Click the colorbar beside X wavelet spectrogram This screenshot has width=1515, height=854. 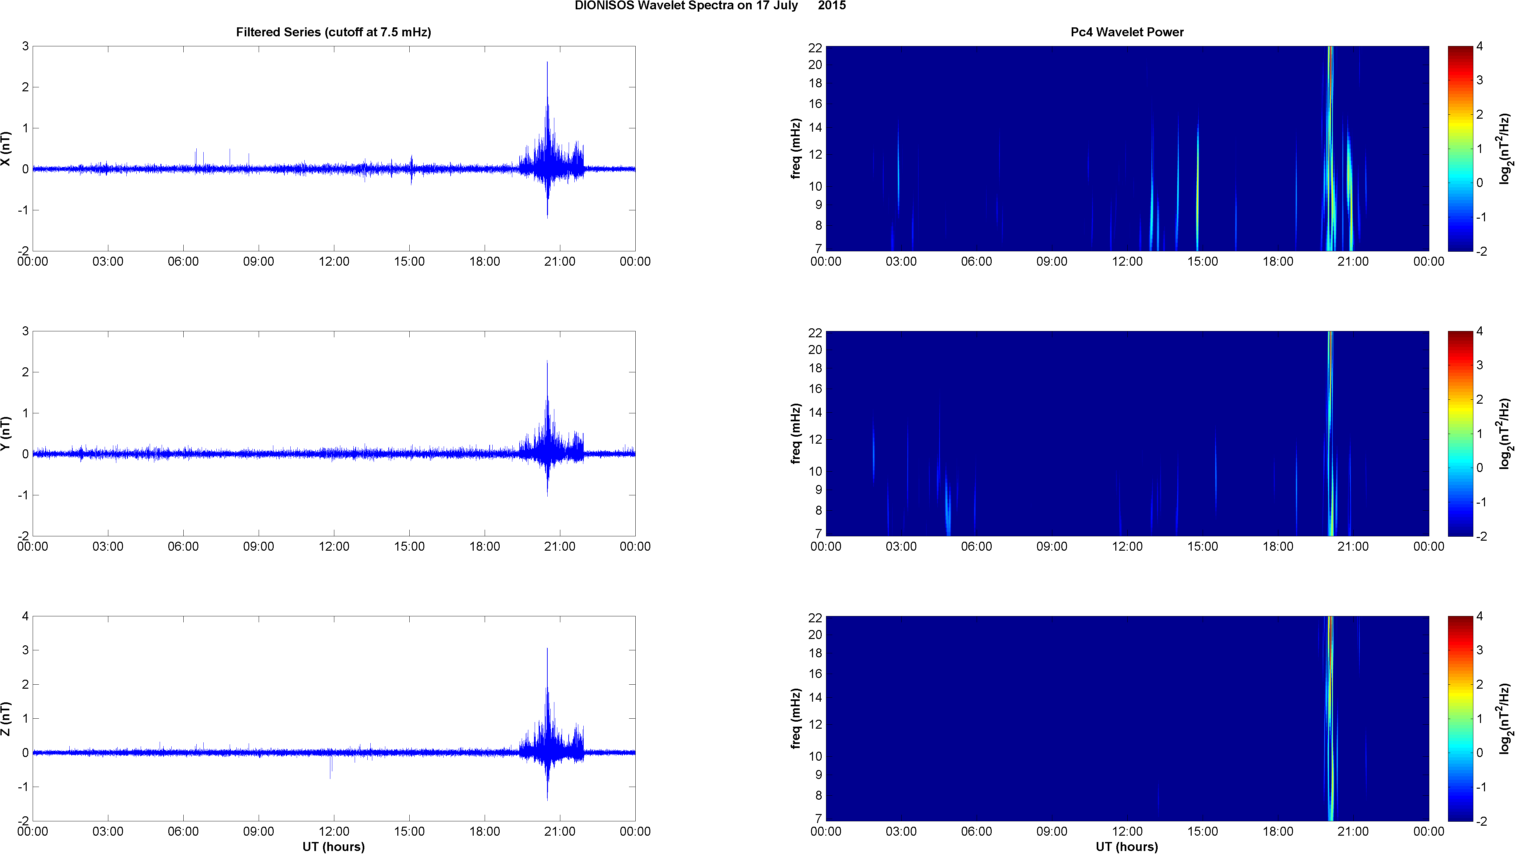(x=1460, y=149)
